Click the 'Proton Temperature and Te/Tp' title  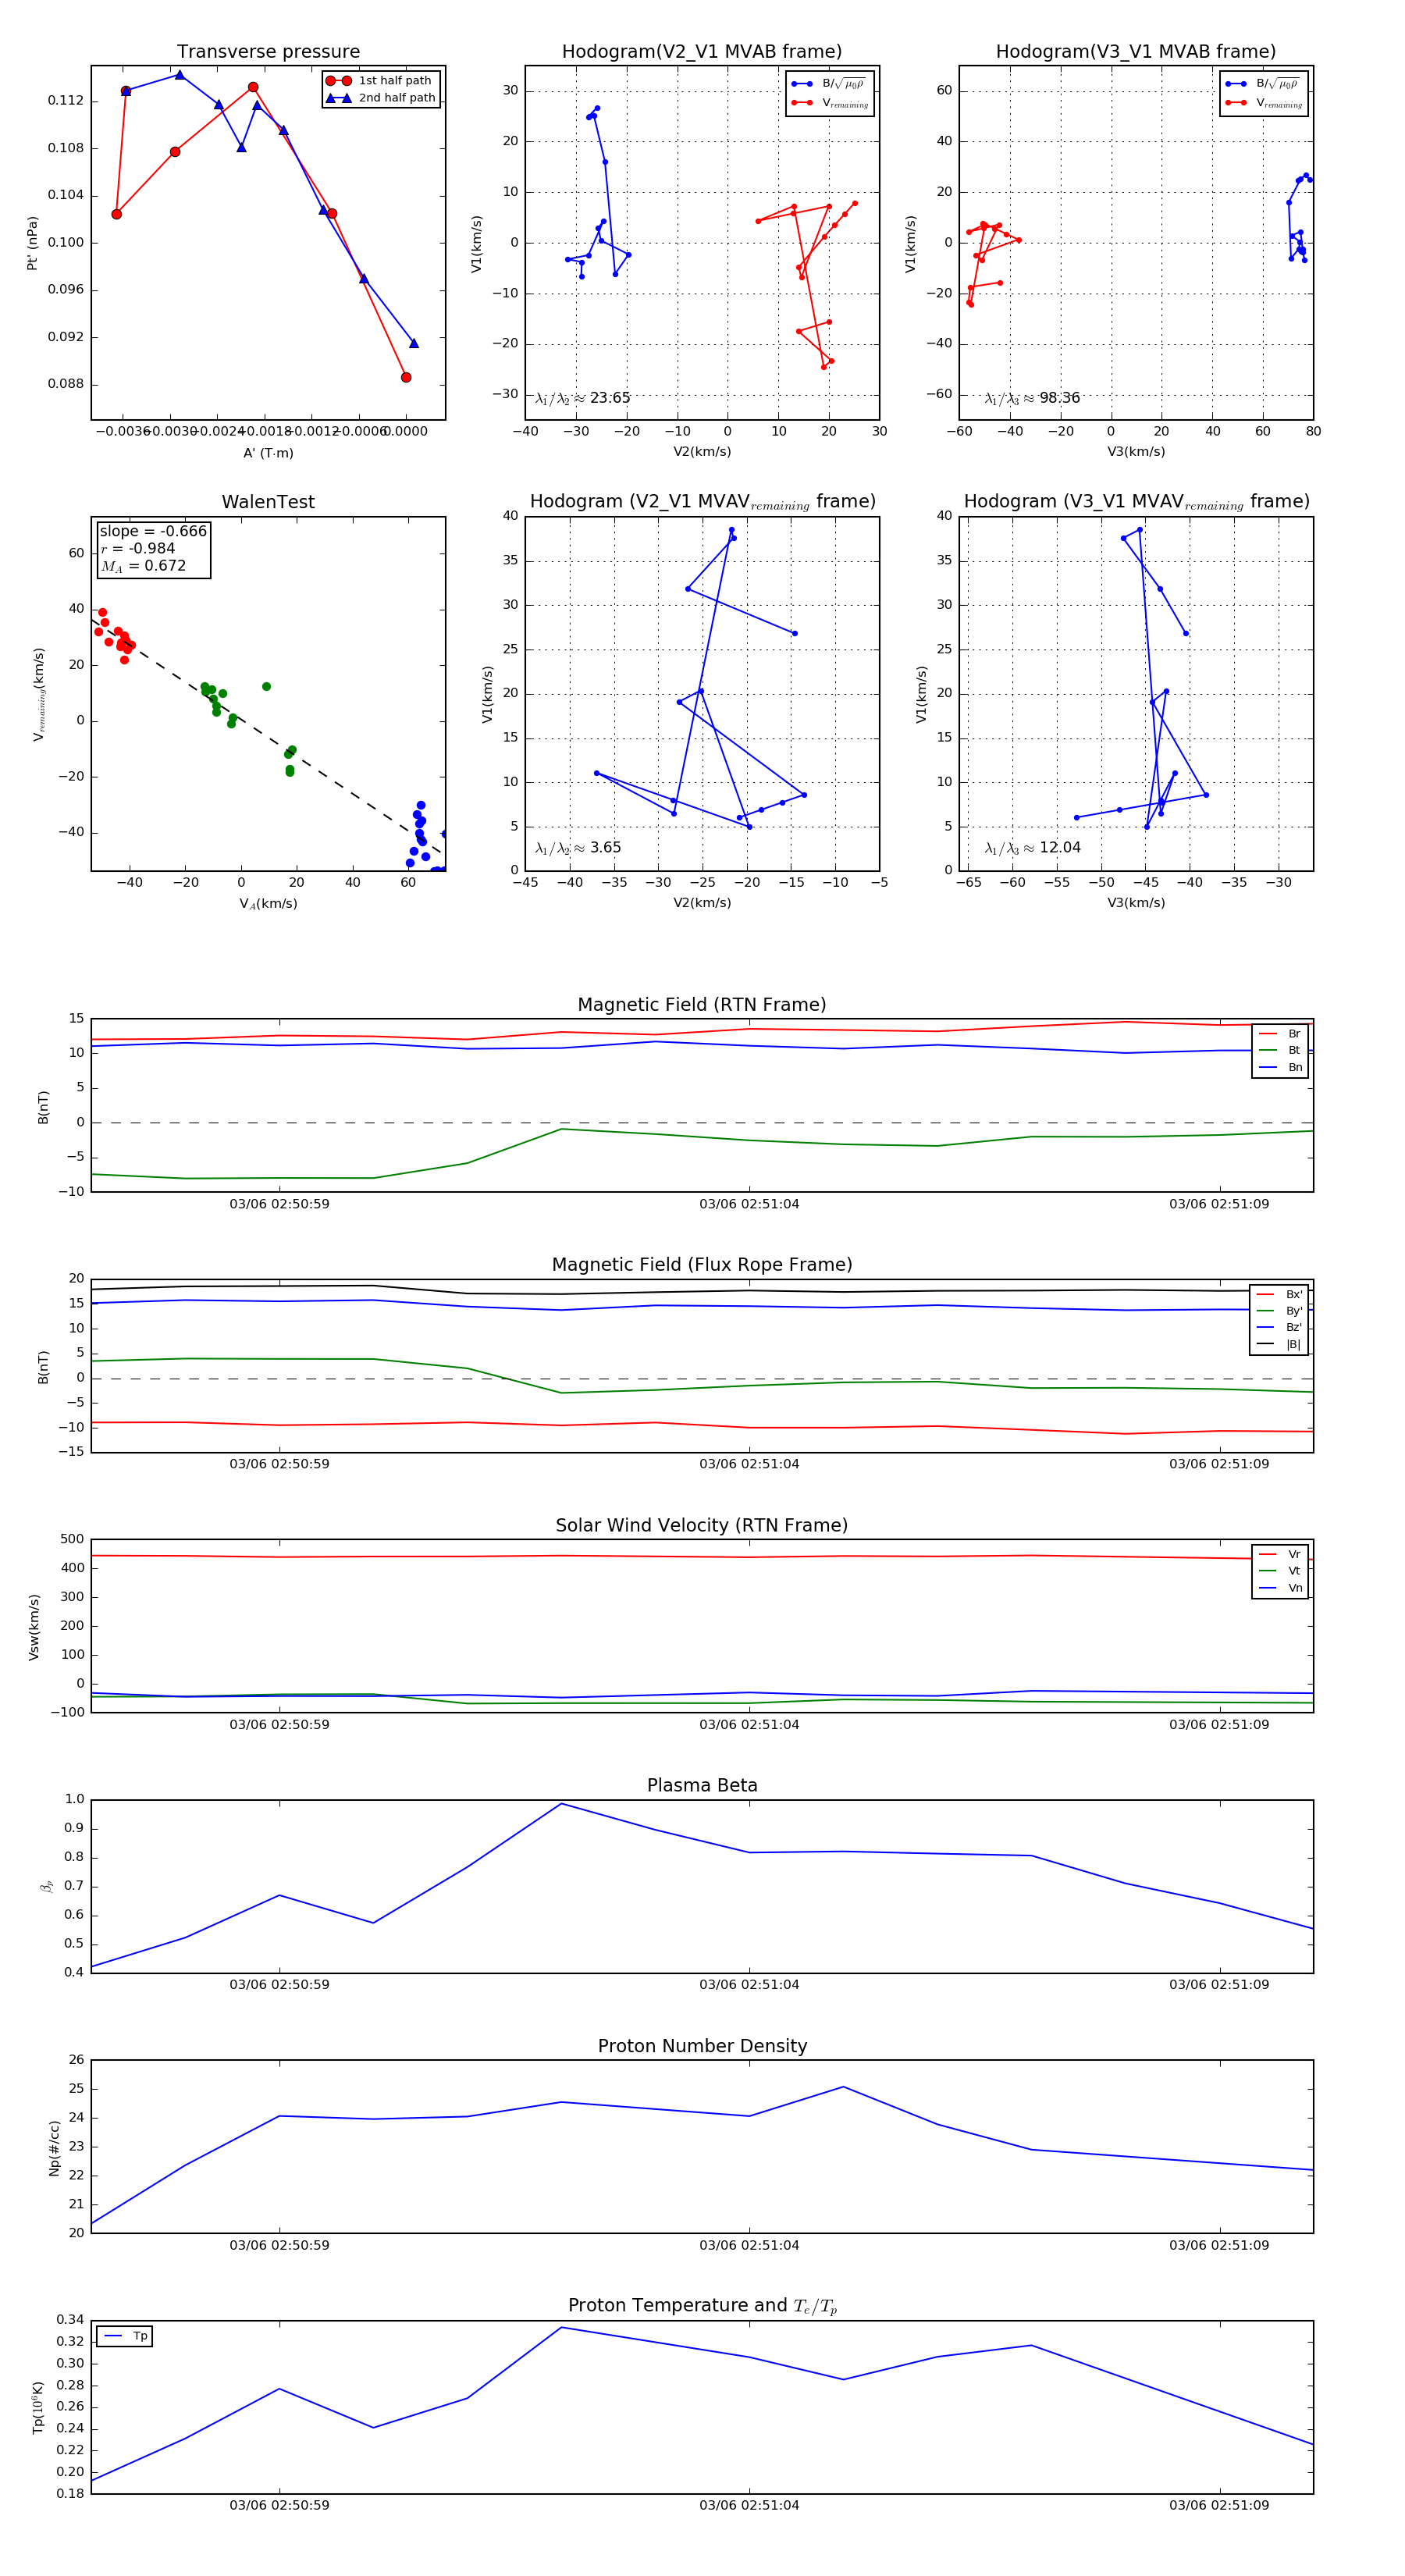(702, 2306)
